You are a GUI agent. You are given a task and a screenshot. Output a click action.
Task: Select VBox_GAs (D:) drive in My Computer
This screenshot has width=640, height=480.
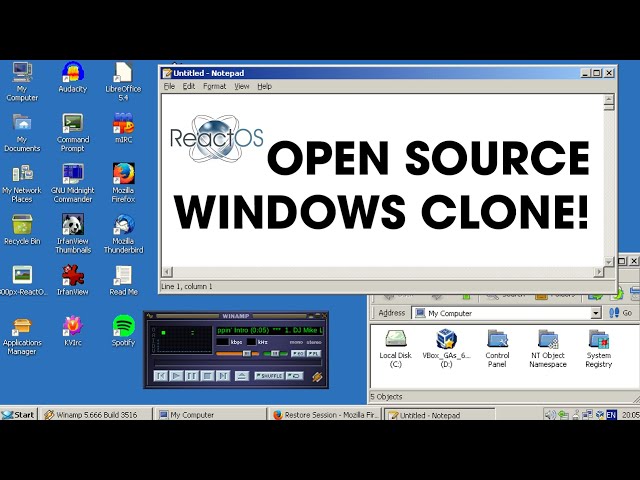pos(446,349)
